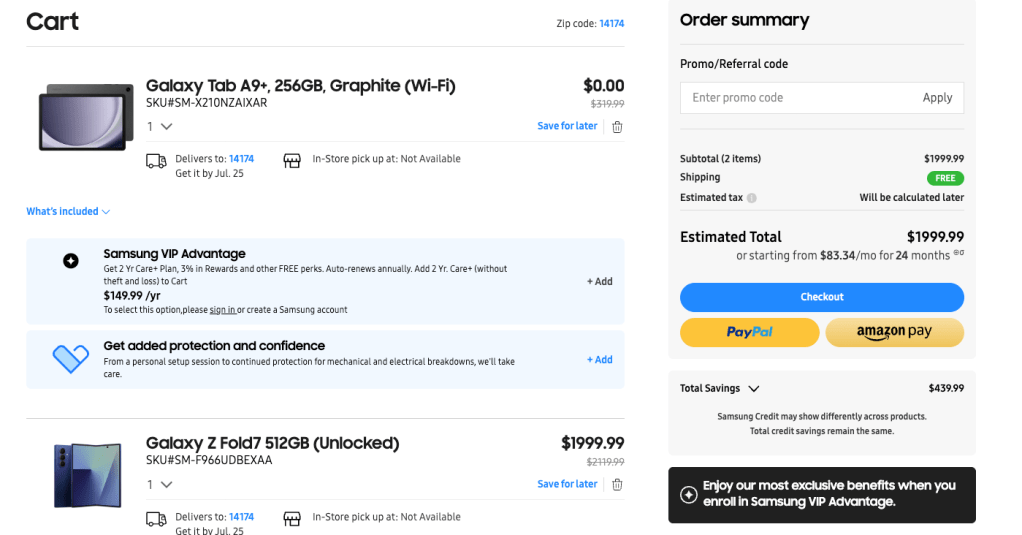Click the VIP Advantage banner star icon
The height and width of the screenshot is (535, 1022).
tap(688, 494)
